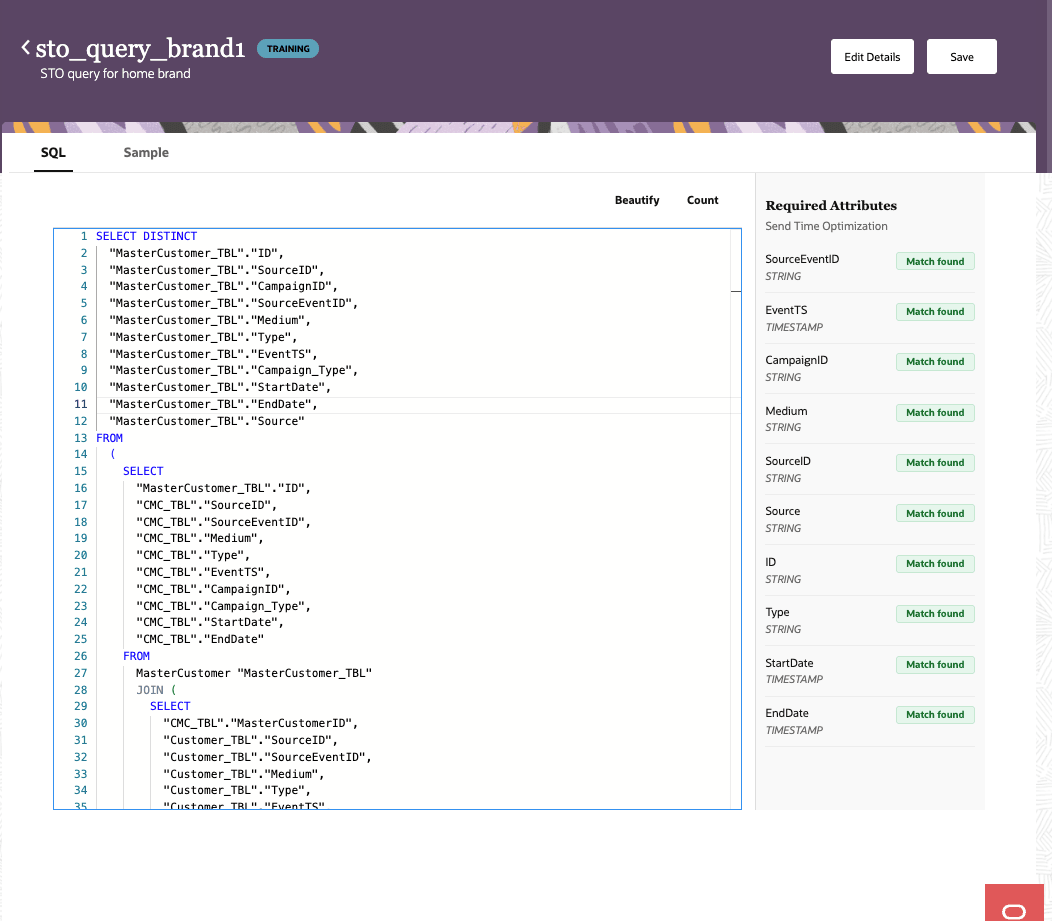
Task: Click the CampaignID attribute name
Action: pos(796,360)
